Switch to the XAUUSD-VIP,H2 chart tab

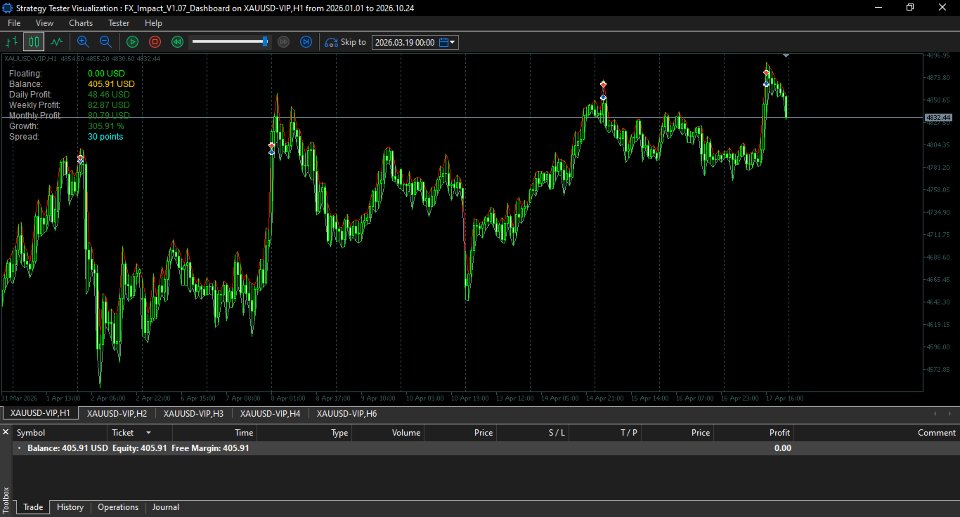[x=116, y=413]
